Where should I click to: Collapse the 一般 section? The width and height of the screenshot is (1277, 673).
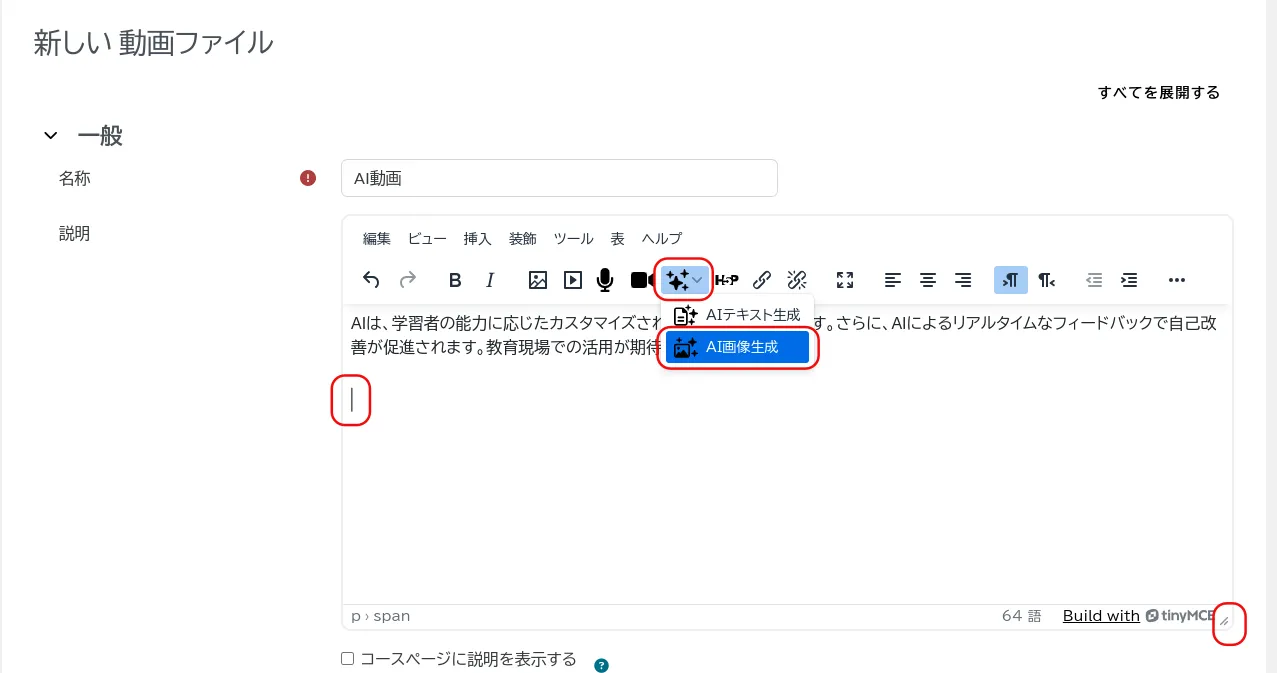[51, 136]
